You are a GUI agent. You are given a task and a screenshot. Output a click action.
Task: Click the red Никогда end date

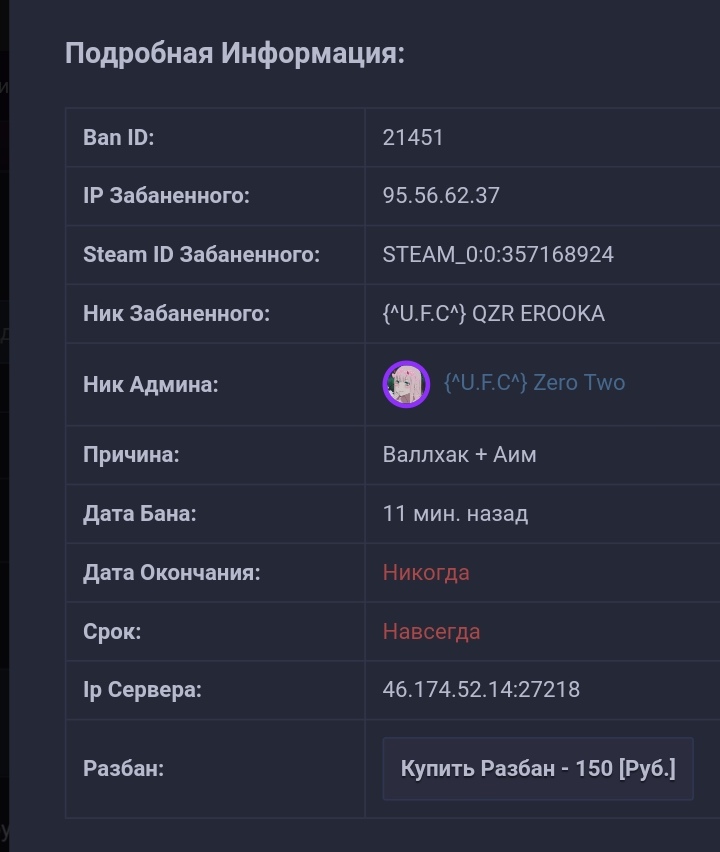(426, 572)
